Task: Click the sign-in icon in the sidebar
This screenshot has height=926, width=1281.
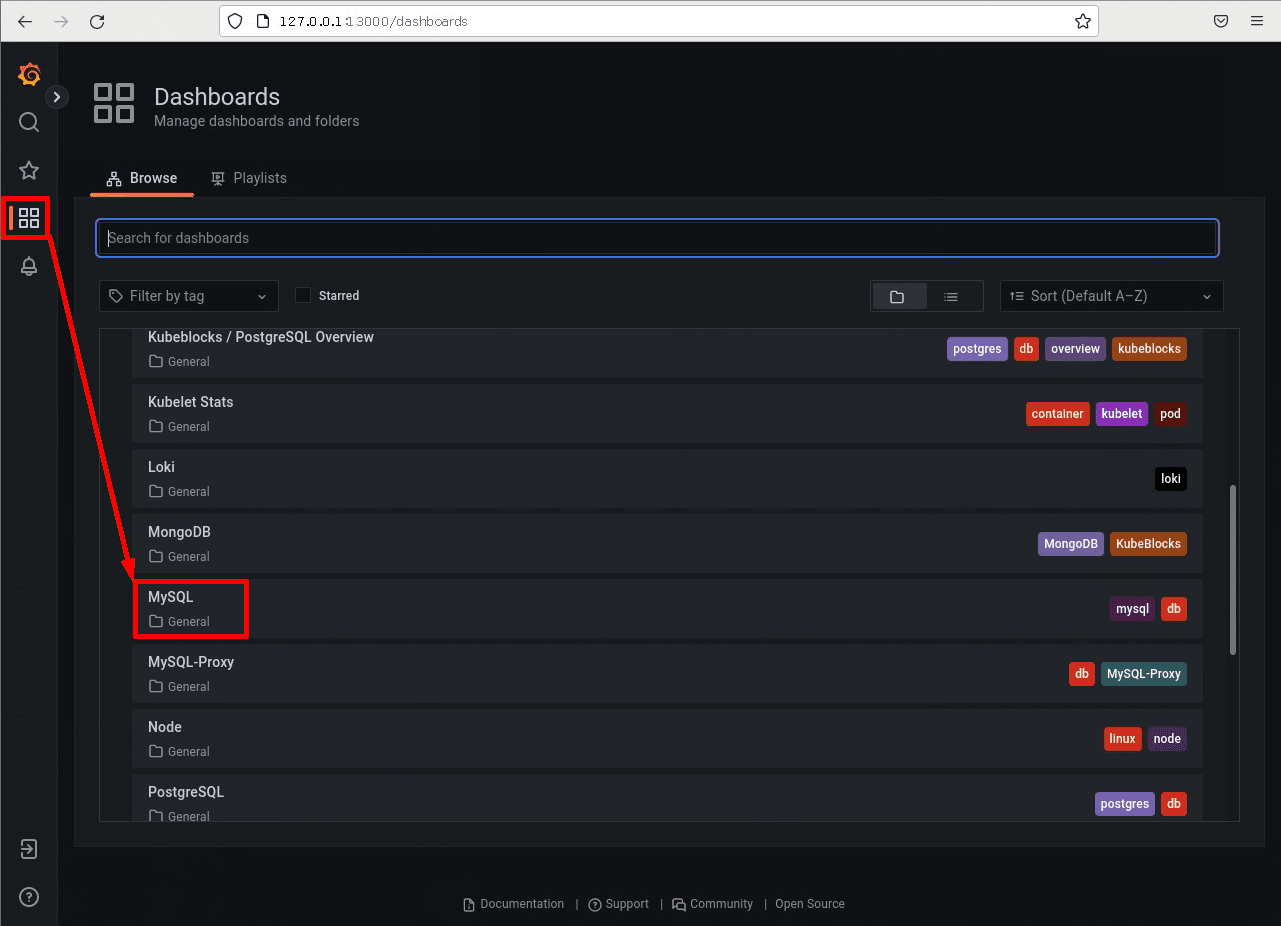Action: click(x=29, y=849)
